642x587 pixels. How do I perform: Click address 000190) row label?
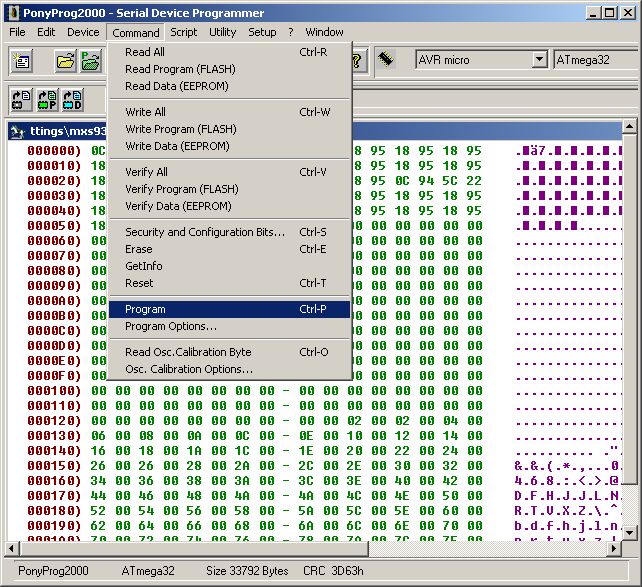(54, 526)
